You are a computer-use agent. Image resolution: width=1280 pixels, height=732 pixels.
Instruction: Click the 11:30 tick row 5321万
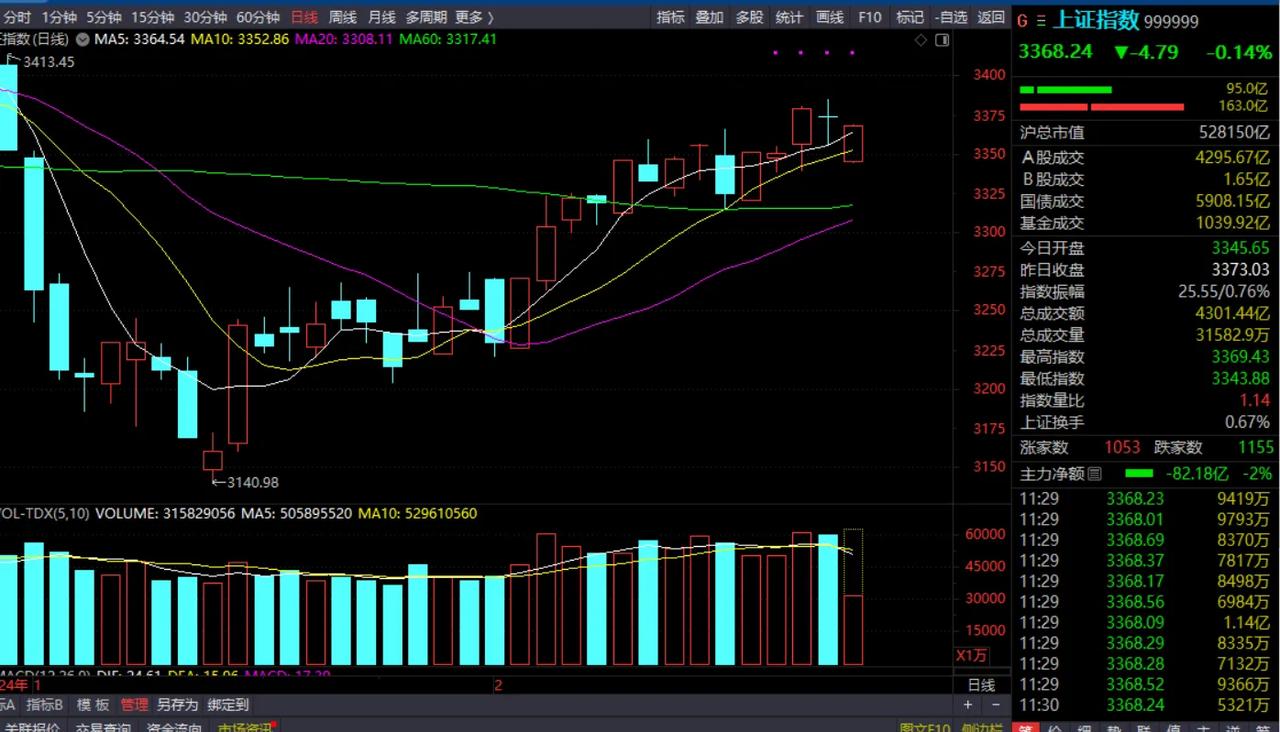tap(1145, 705)
